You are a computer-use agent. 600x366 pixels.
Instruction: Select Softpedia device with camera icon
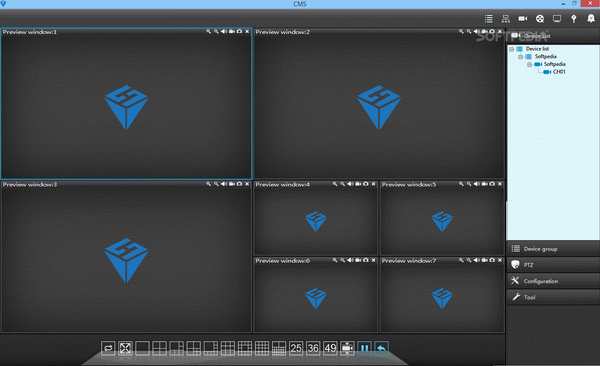pyautogui.click(x=554, y=64)
